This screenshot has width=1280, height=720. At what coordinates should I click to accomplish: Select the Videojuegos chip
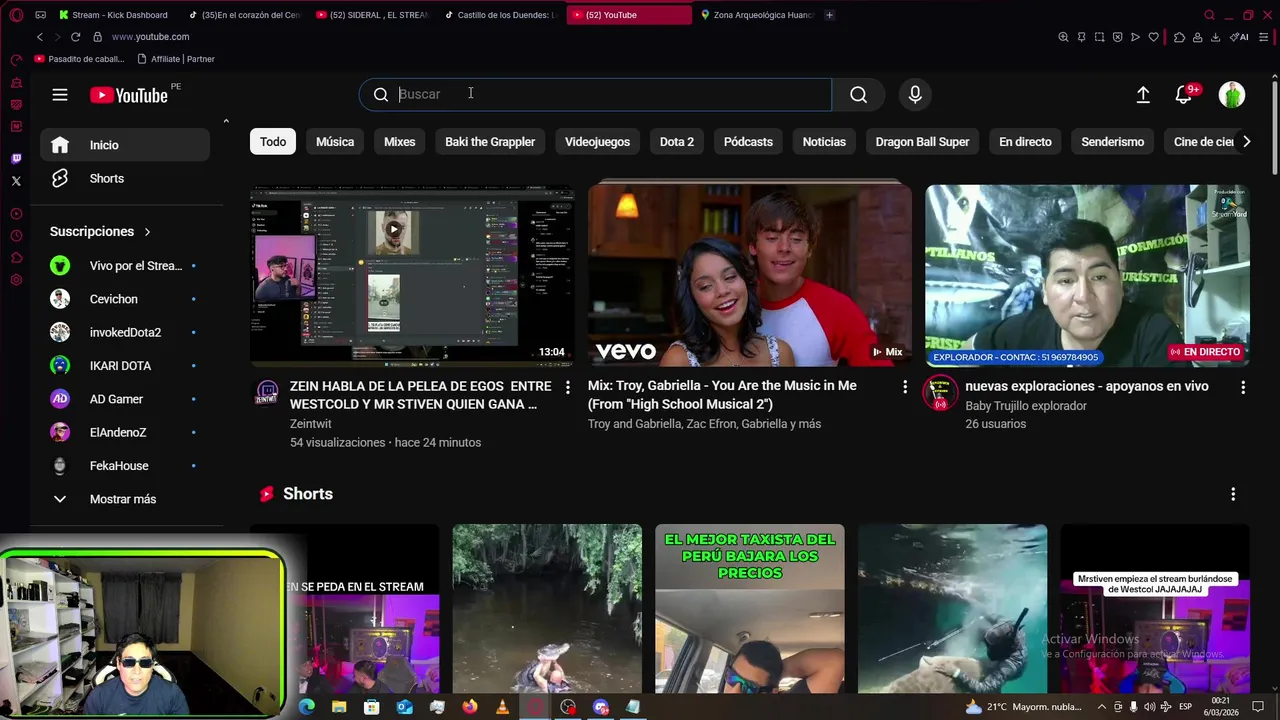click(597, 142)
